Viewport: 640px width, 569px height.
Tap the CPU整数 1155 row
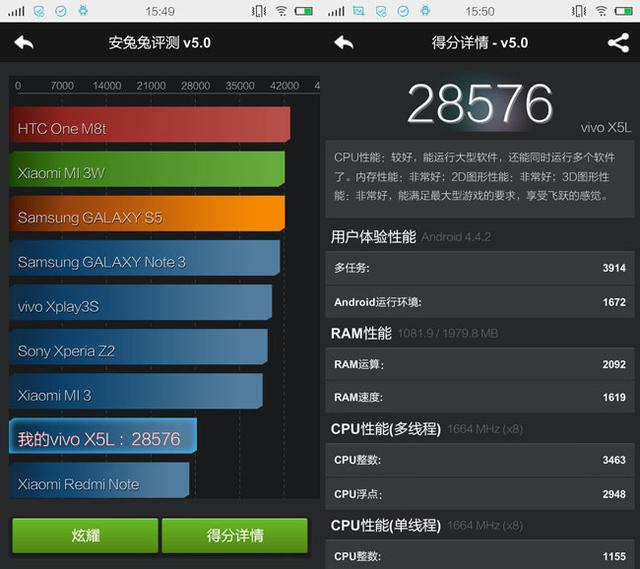click(480, 555)
